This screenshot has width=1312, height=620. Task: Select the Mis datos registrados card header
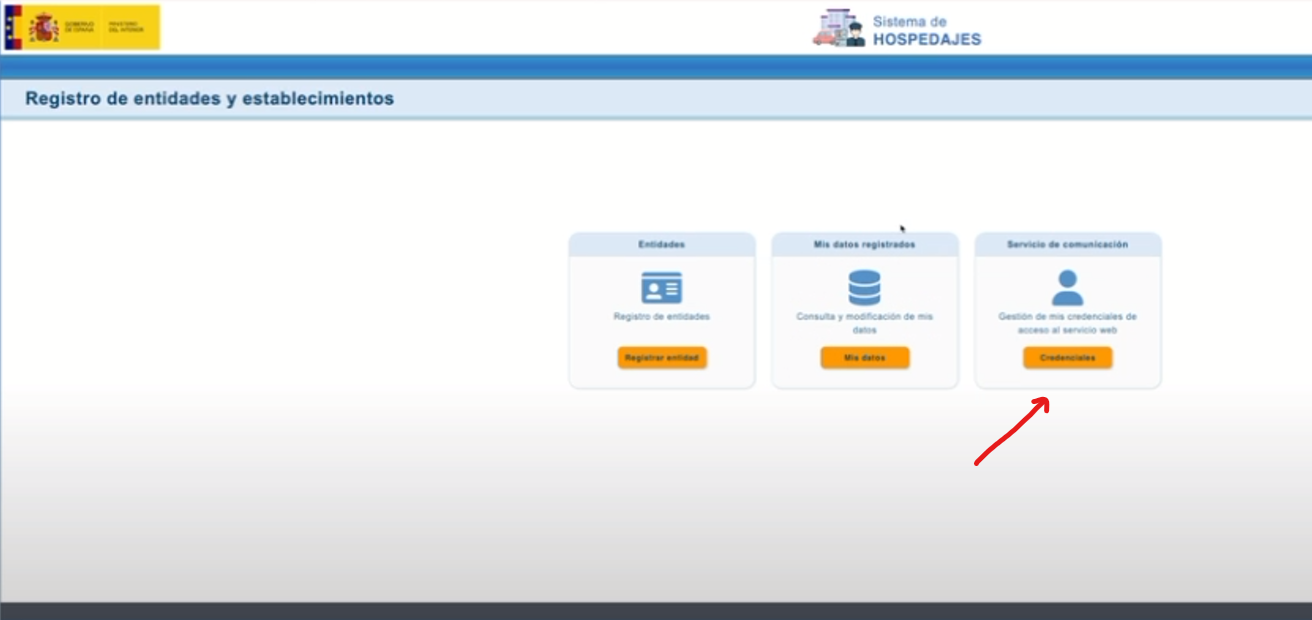(x=865, y=244)
